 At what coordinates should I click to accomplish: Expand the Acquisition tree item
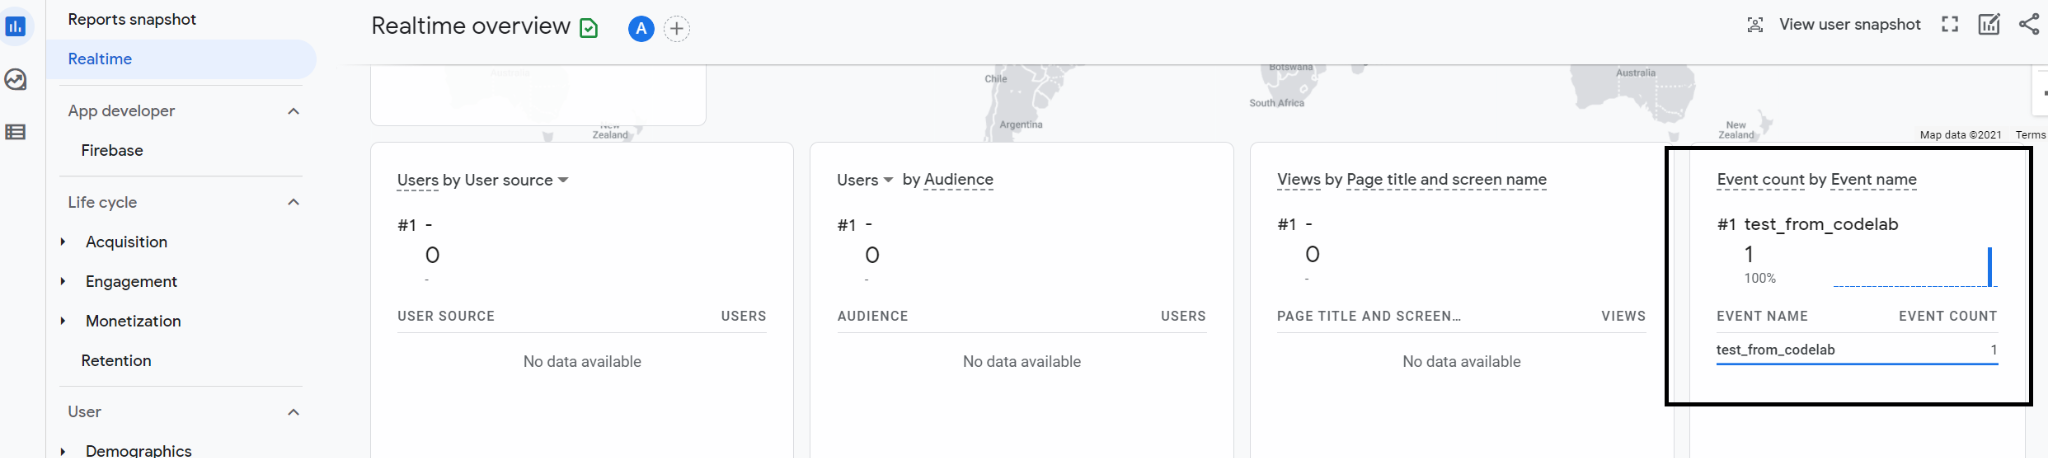pos(63,242)
